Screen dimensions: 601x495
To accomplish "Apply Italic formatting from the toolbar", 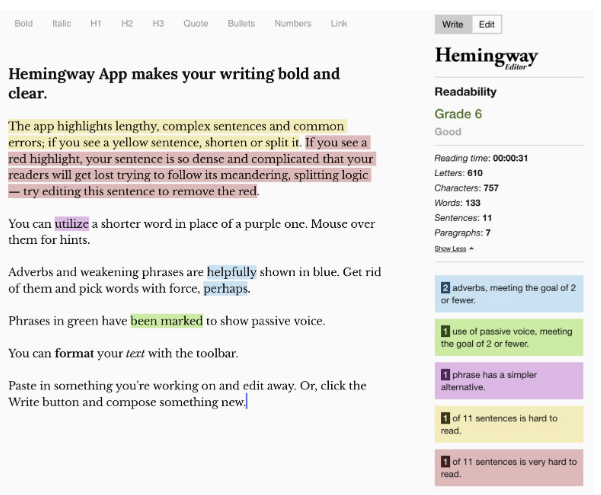I will click(x=61, y=23).
